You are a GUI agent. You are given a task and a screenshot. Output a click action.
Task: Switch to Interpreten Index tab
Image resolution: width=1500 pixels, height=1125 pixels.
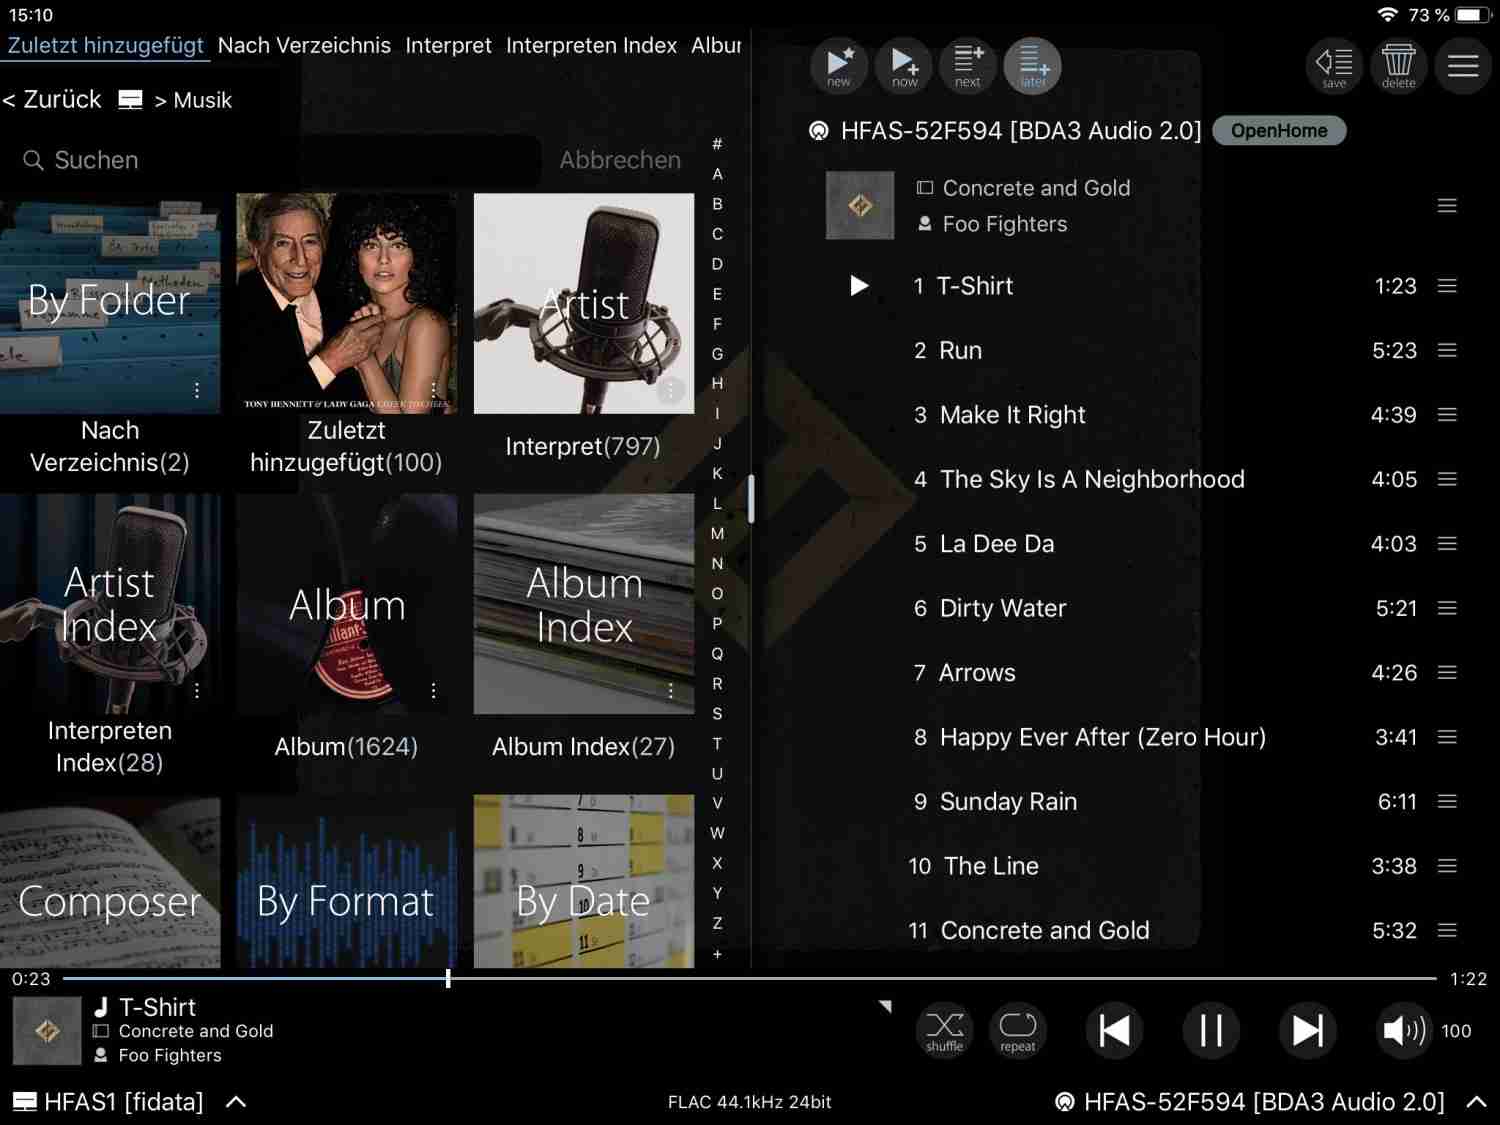[x=591, y=45]
